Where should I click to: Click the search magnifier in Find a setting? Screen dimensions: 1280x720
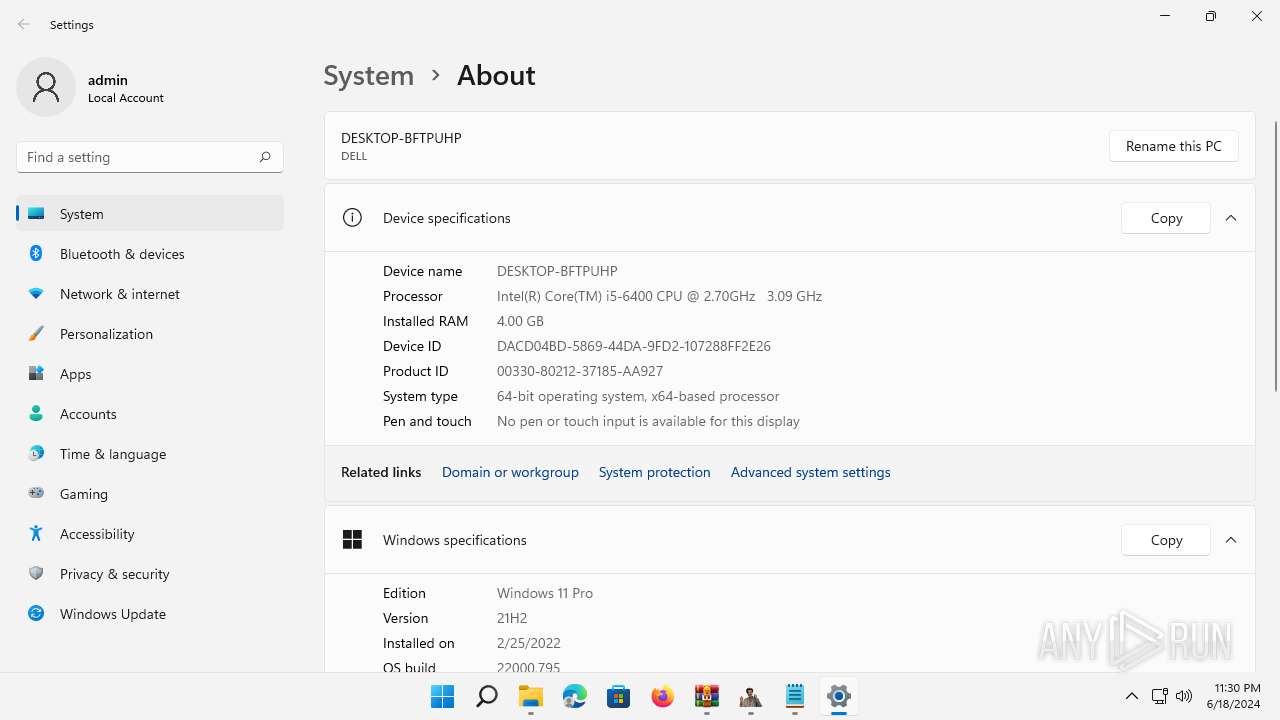tap(265, 157)
